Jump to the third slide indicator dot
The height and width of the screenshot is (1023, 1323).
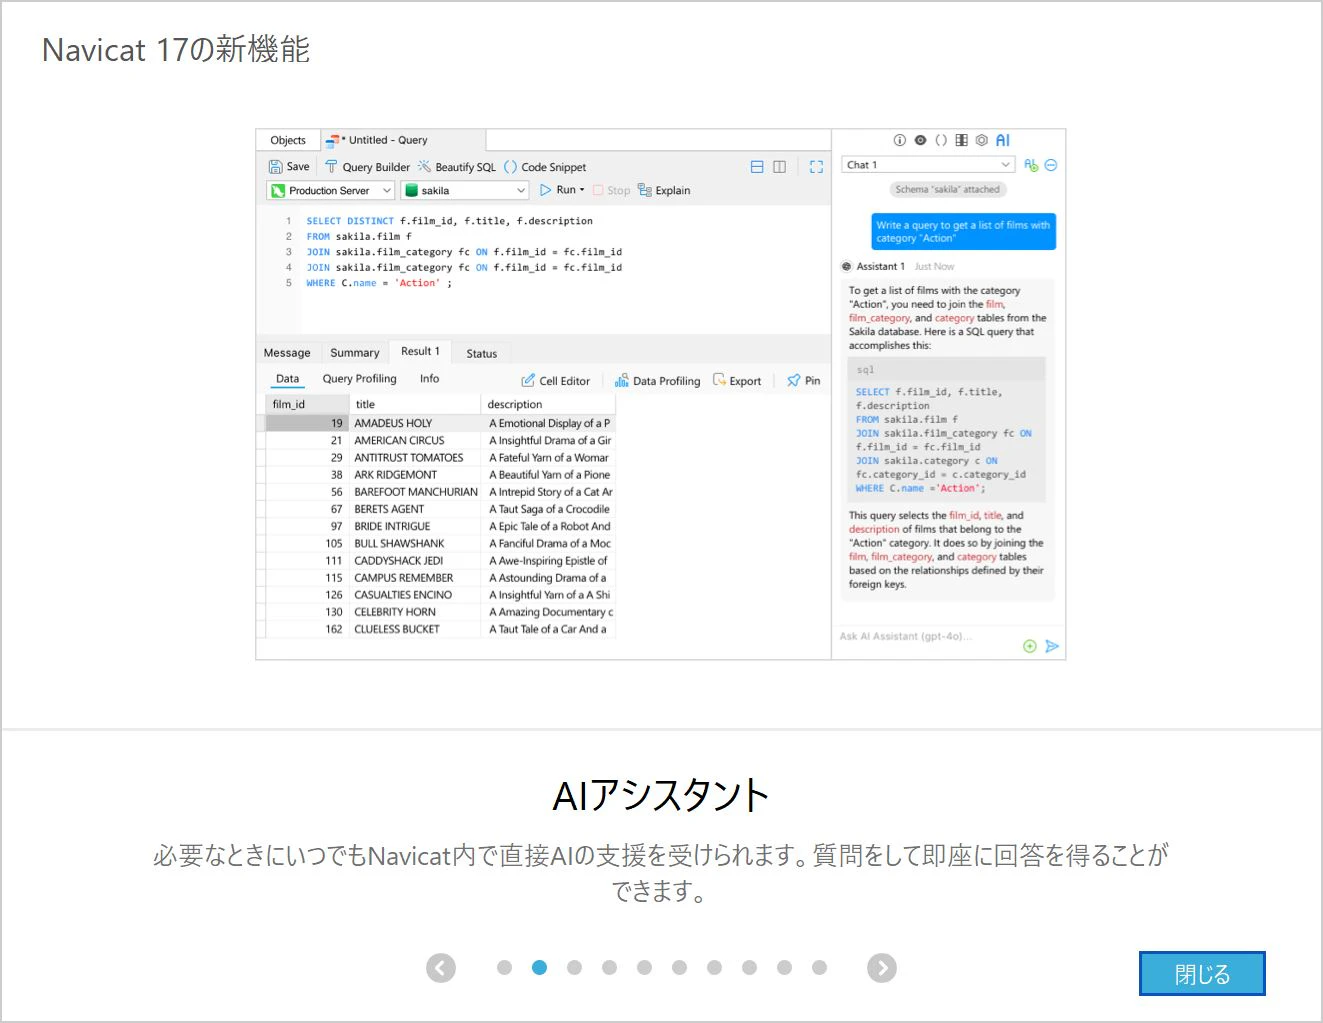pos(574,968)
